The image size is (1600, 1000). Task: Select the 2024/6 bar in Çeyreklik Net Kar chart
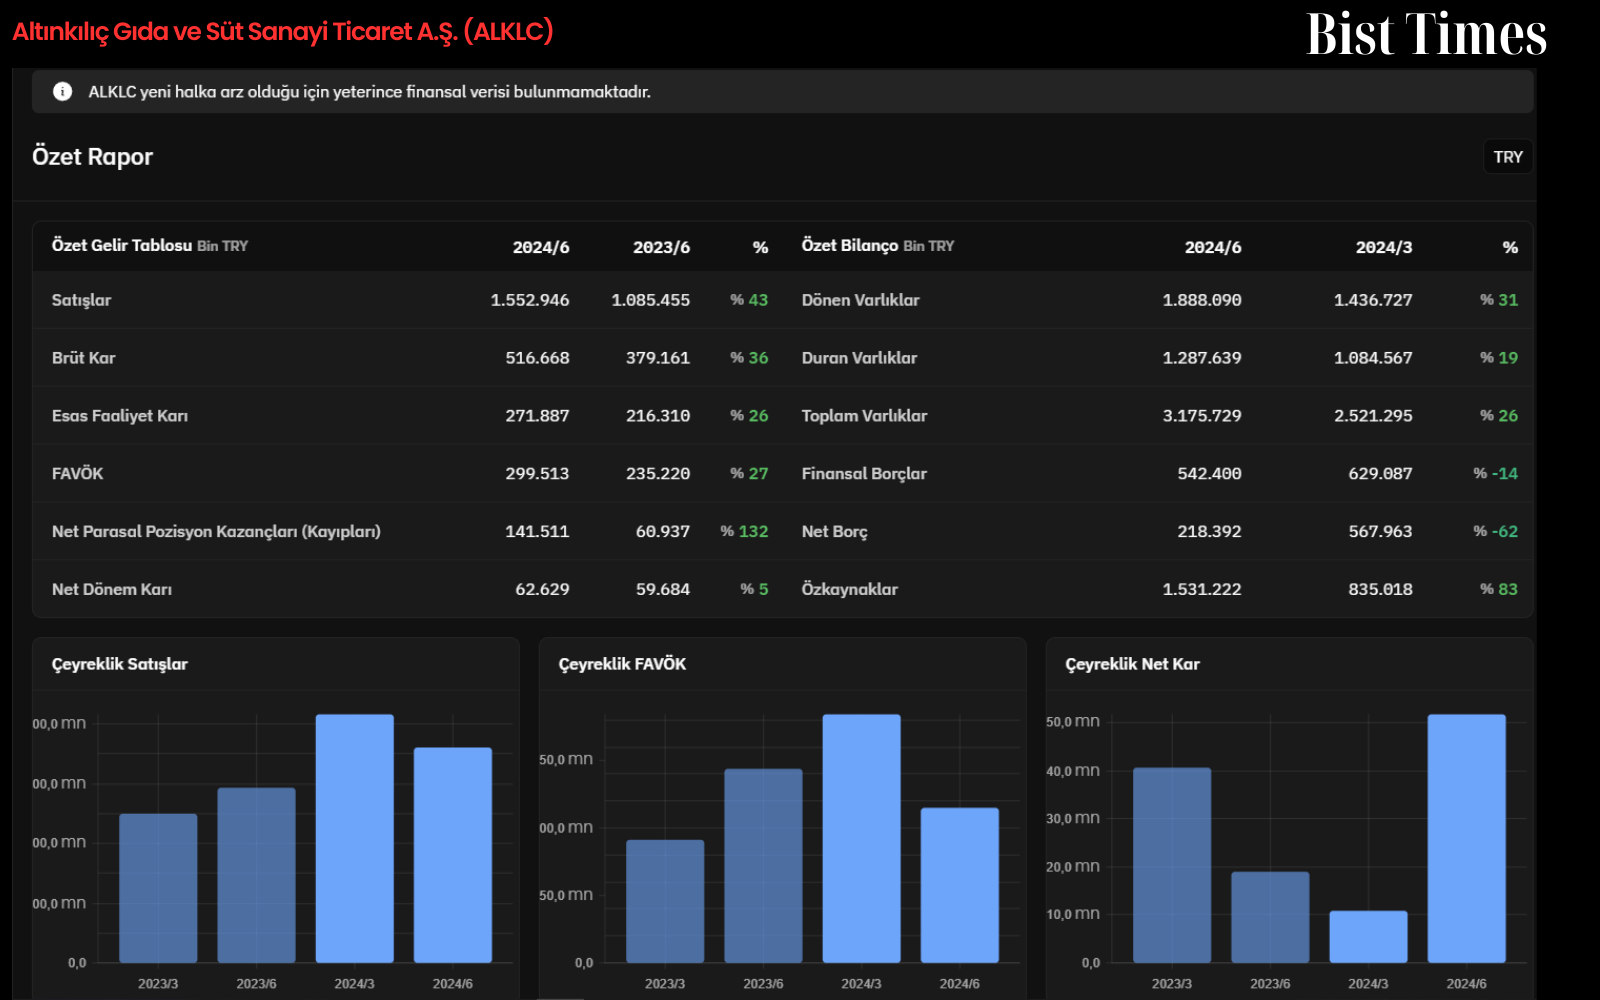coord(1466,838)
